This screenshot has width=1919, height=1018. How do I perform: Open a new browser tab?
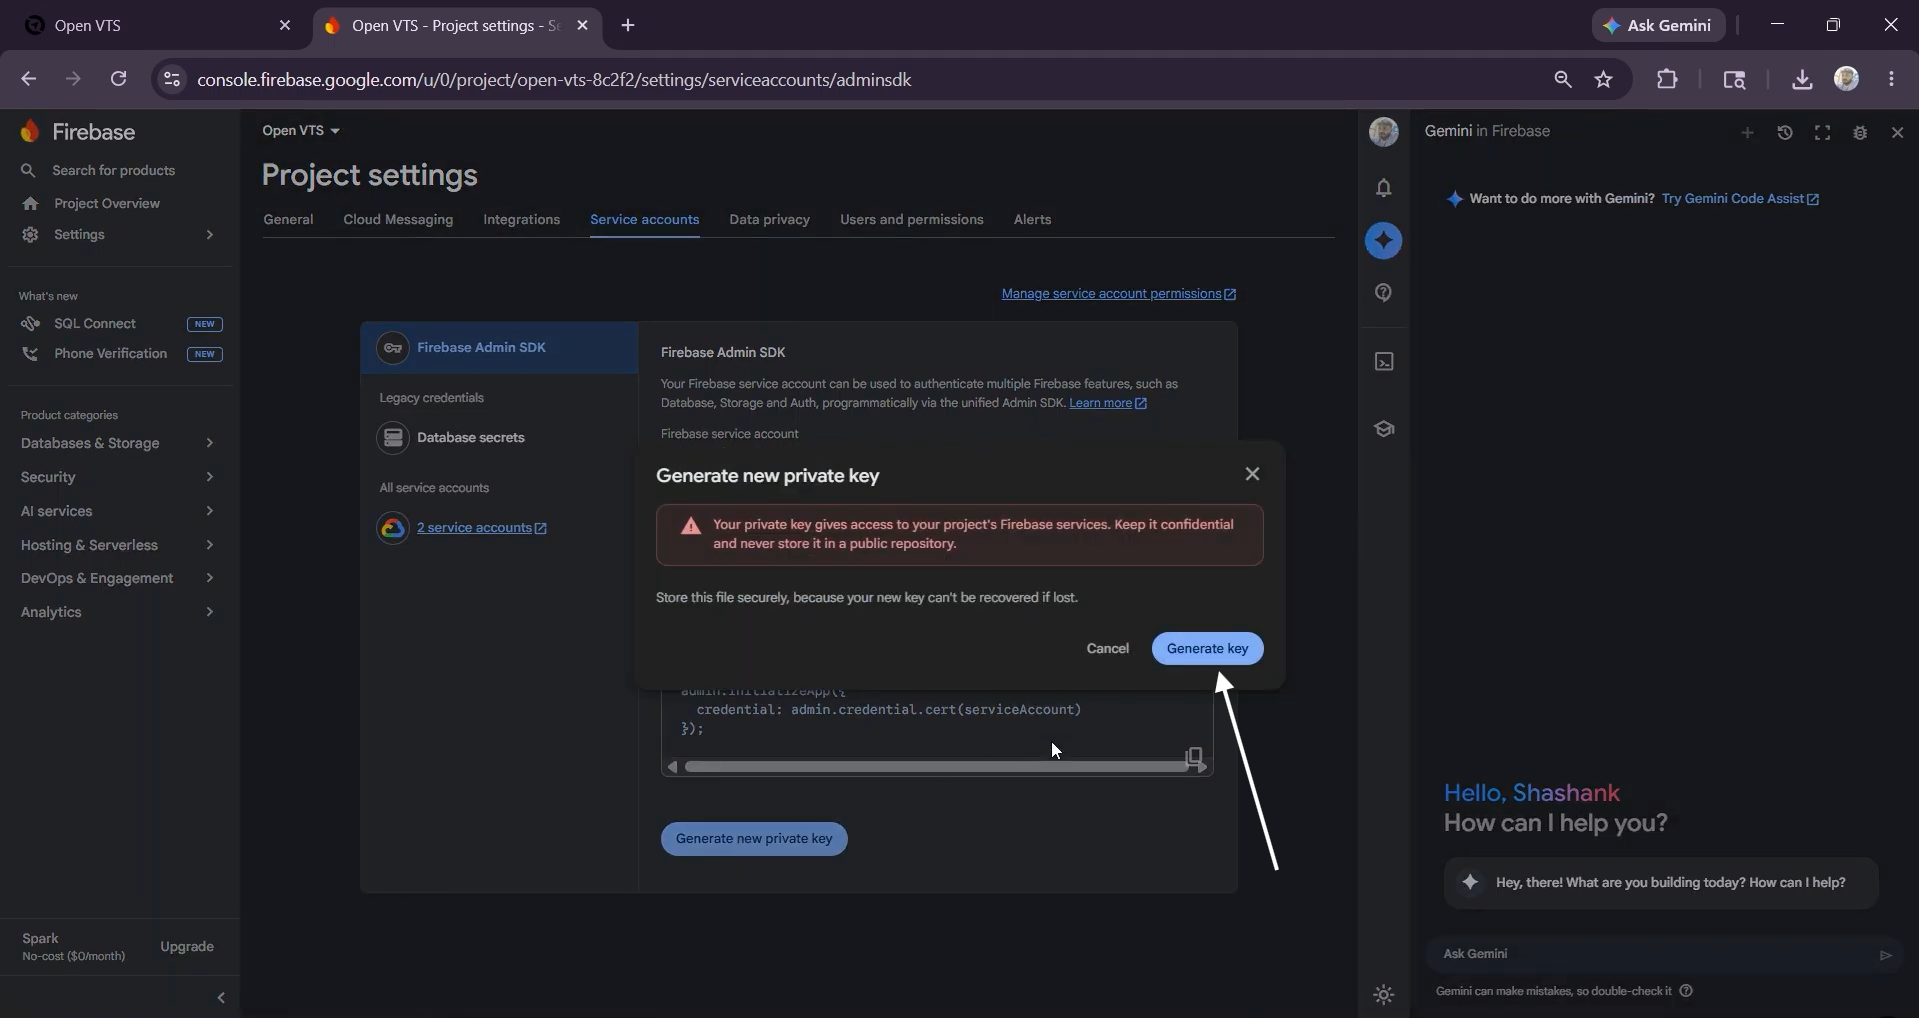(628, 26)
